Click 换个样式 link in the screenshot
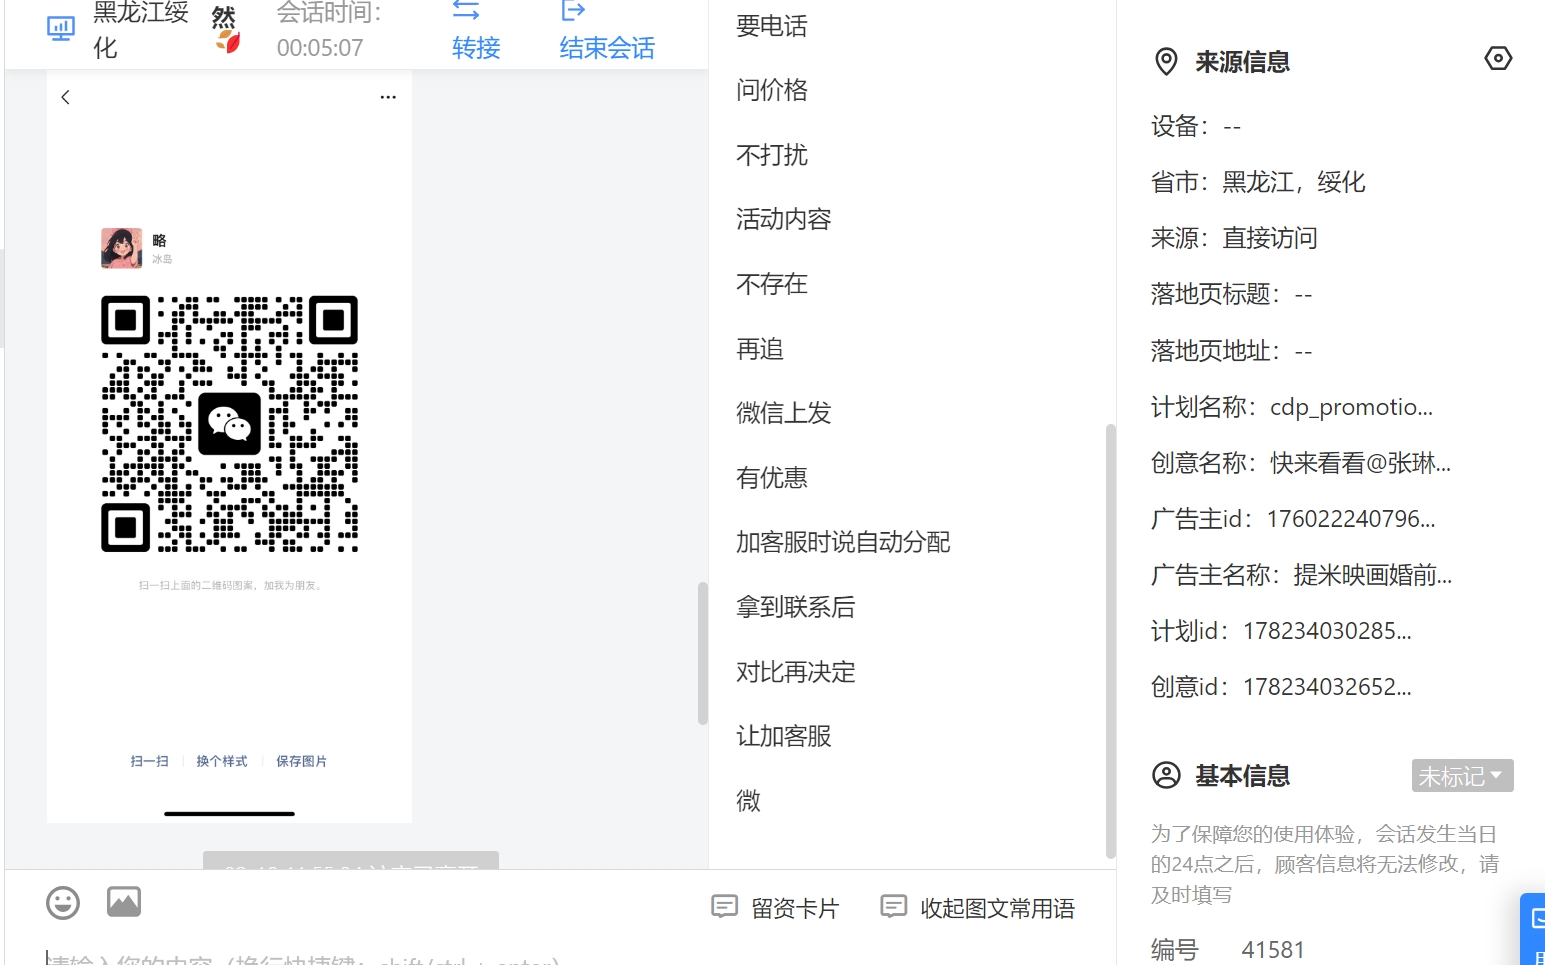The height and width of the screenshot is (965, 1545). coord(221,761)
